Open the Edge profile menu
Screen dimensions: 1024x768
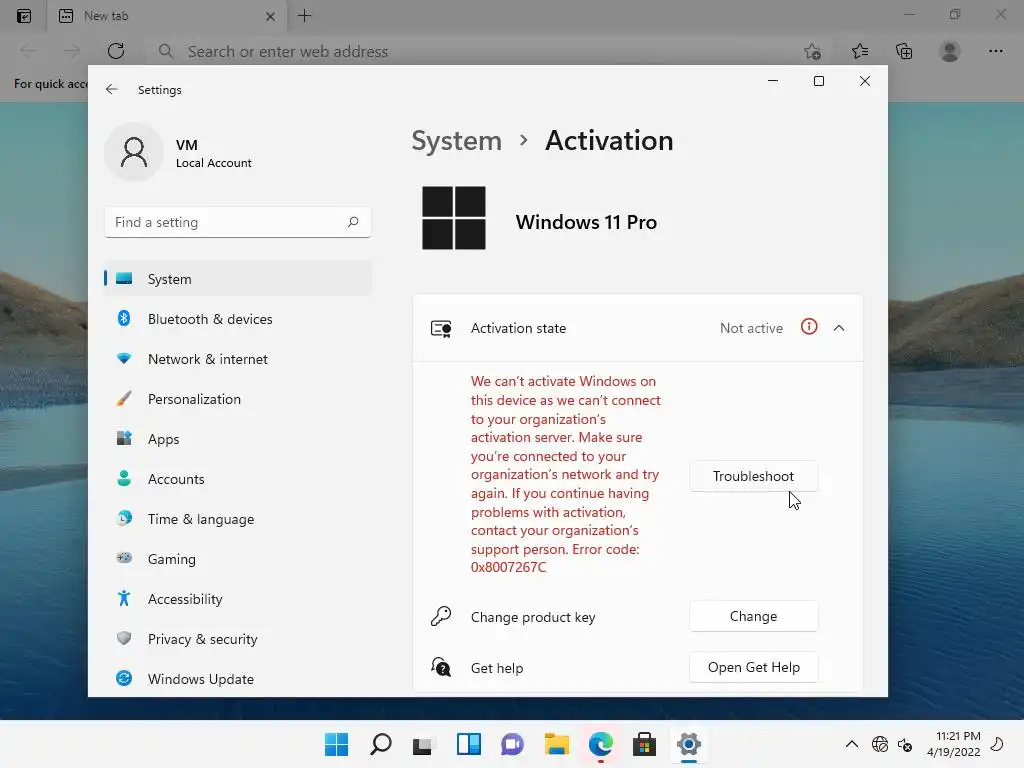point(950,51)
